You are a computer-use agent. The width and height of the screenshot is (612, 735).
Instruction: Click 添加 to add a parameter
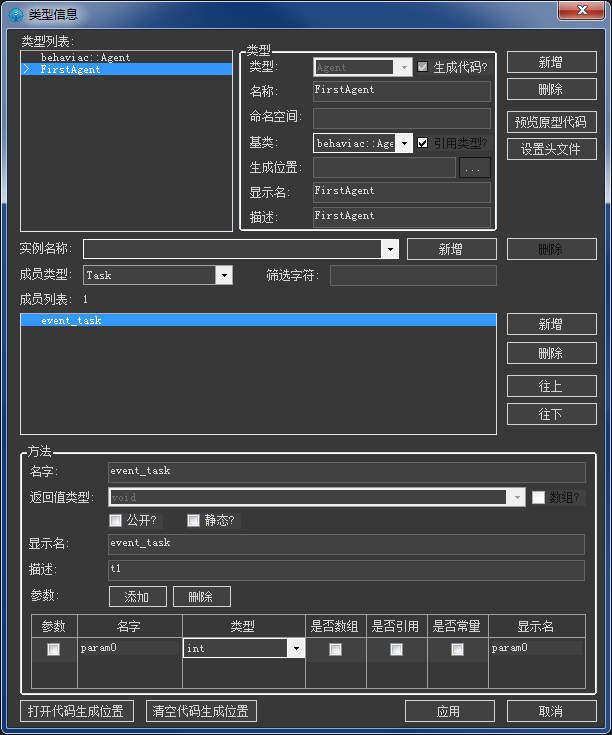(x=137, y=597)
